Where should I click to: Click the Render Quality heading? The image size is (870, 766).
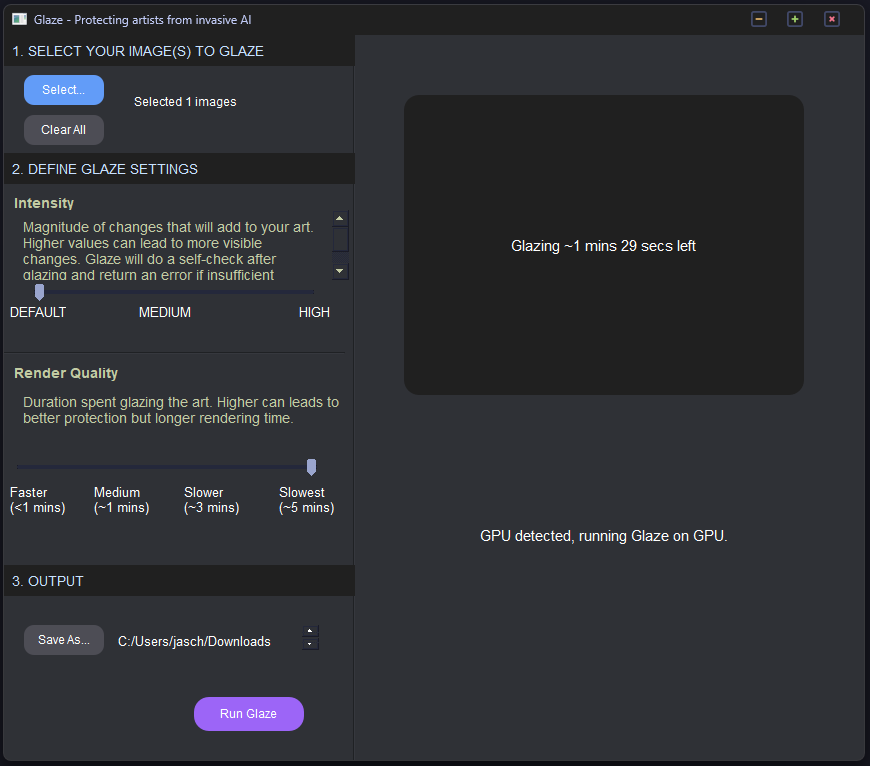66,373
